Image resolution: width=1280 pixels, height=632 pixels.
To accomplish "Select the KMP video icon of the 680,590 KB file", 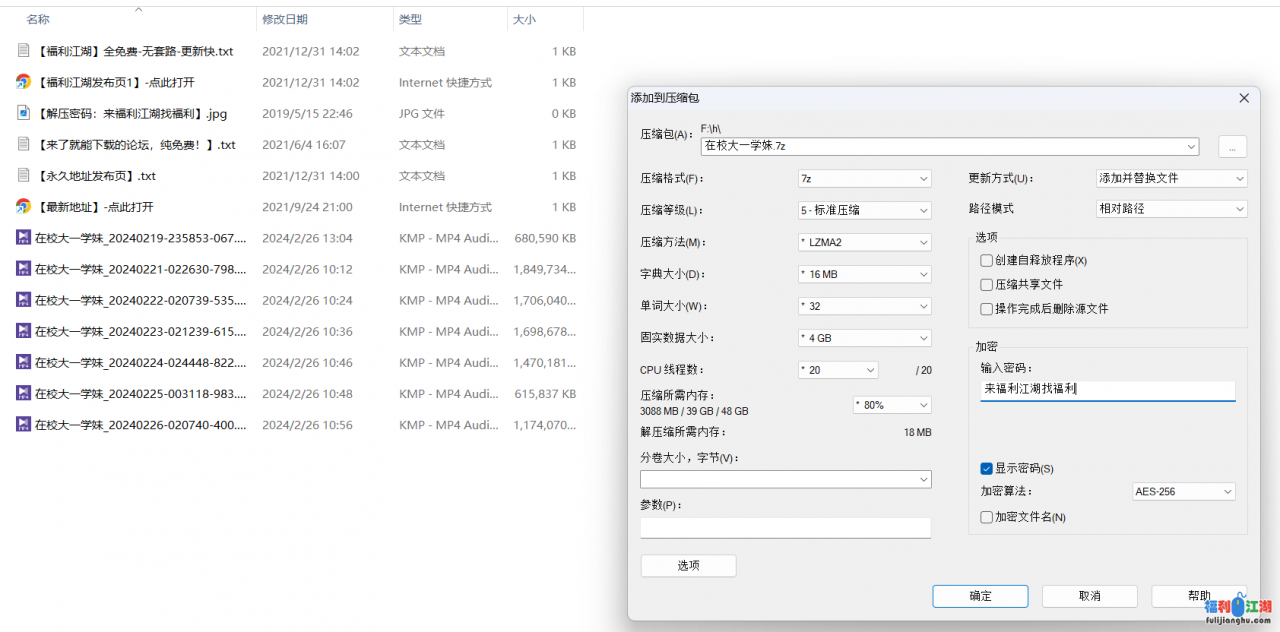I will [23, 238].
